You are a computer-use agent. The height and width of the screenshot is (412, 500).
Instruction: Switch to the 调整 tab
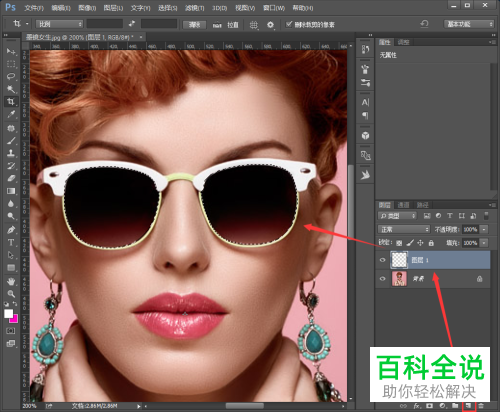point(403,42)
